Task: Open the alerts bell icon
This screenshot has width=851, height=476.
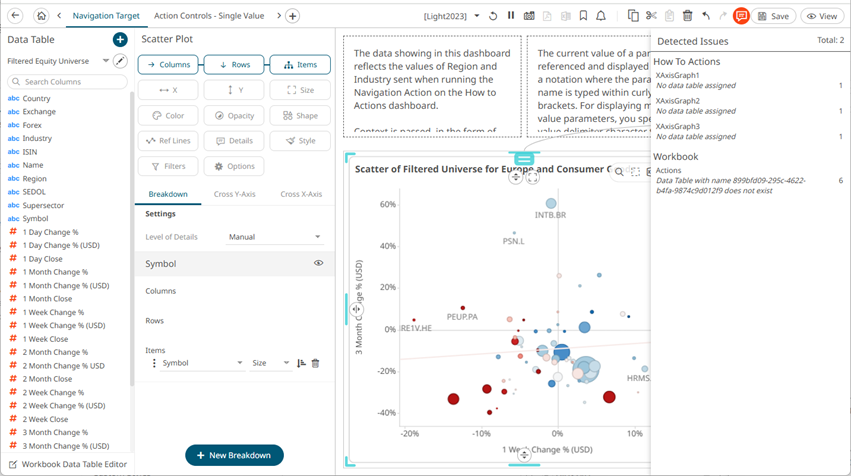Action: pos(600,16)
